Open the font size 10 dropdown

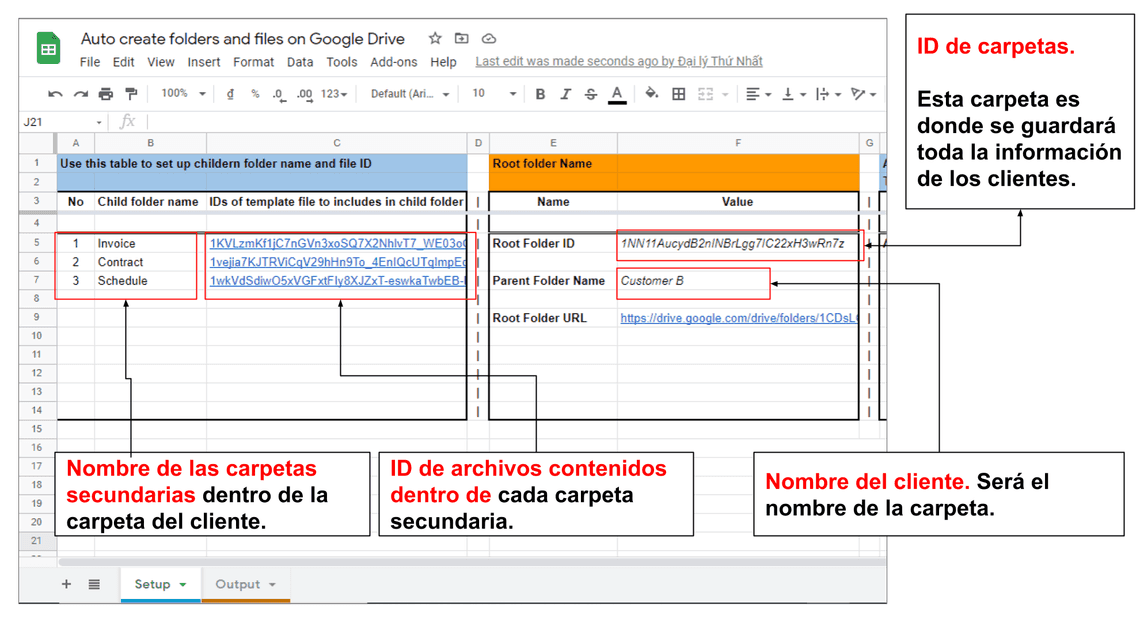(x=494, y=94)
